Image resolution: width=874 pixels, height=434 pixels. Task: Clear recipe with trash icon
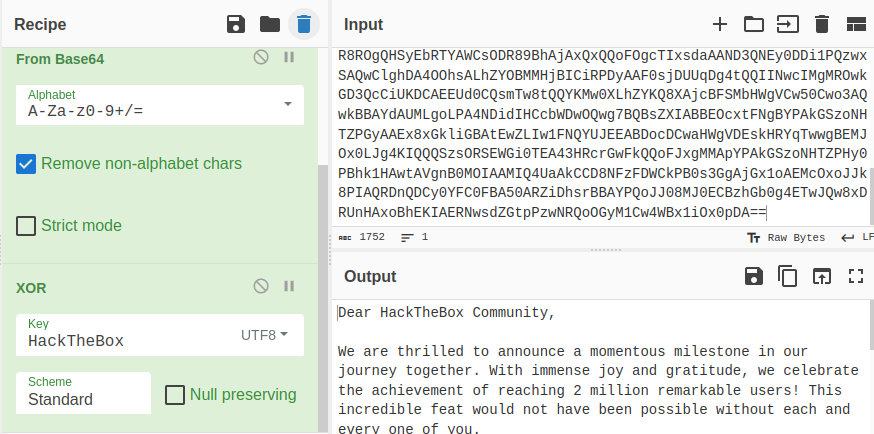tap(302, 24)
